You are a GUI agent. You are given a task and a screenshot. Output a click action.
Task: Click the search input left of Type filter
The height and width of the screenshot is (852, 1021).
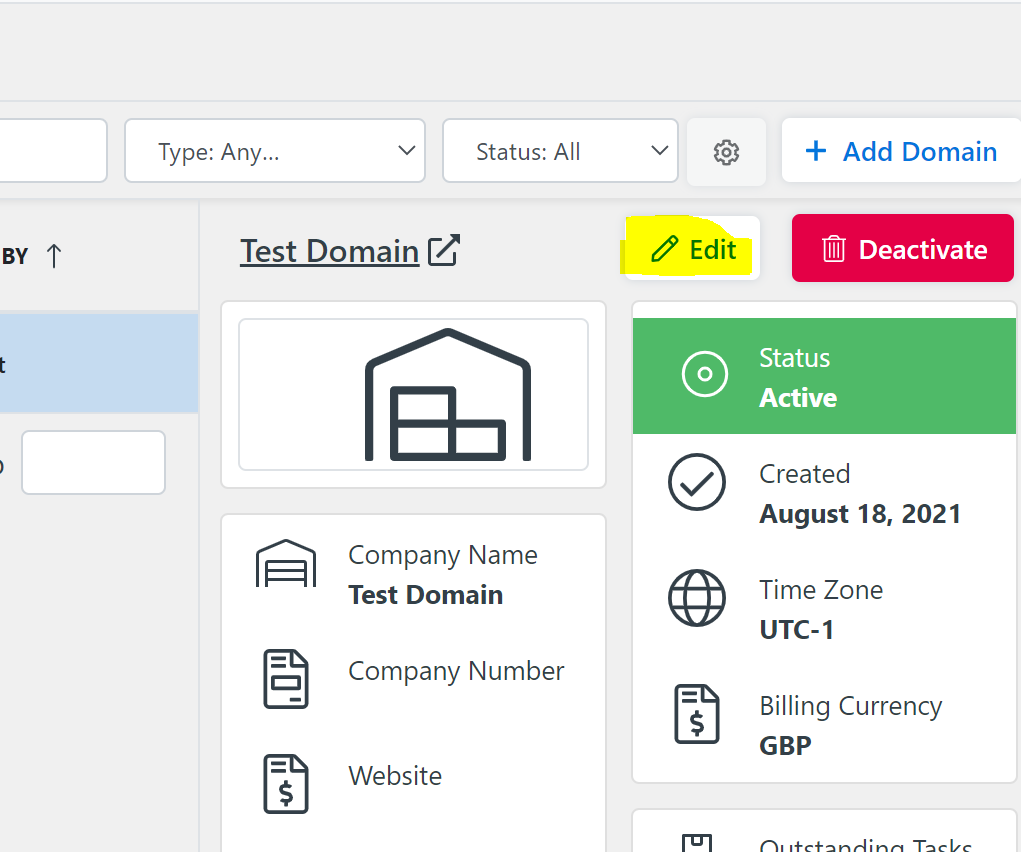click(53, 151)
